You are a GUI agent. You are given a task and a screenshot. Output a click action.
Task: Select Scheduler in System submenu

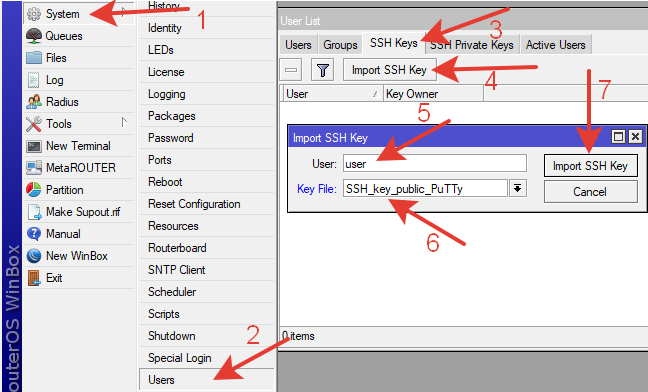point(207,292)
